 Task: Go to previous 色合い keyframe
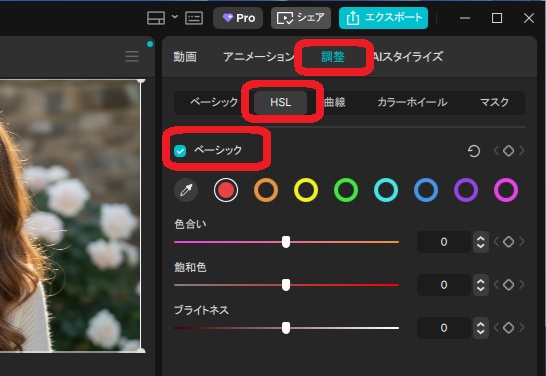pyautogui.click(x=496, y=242)
